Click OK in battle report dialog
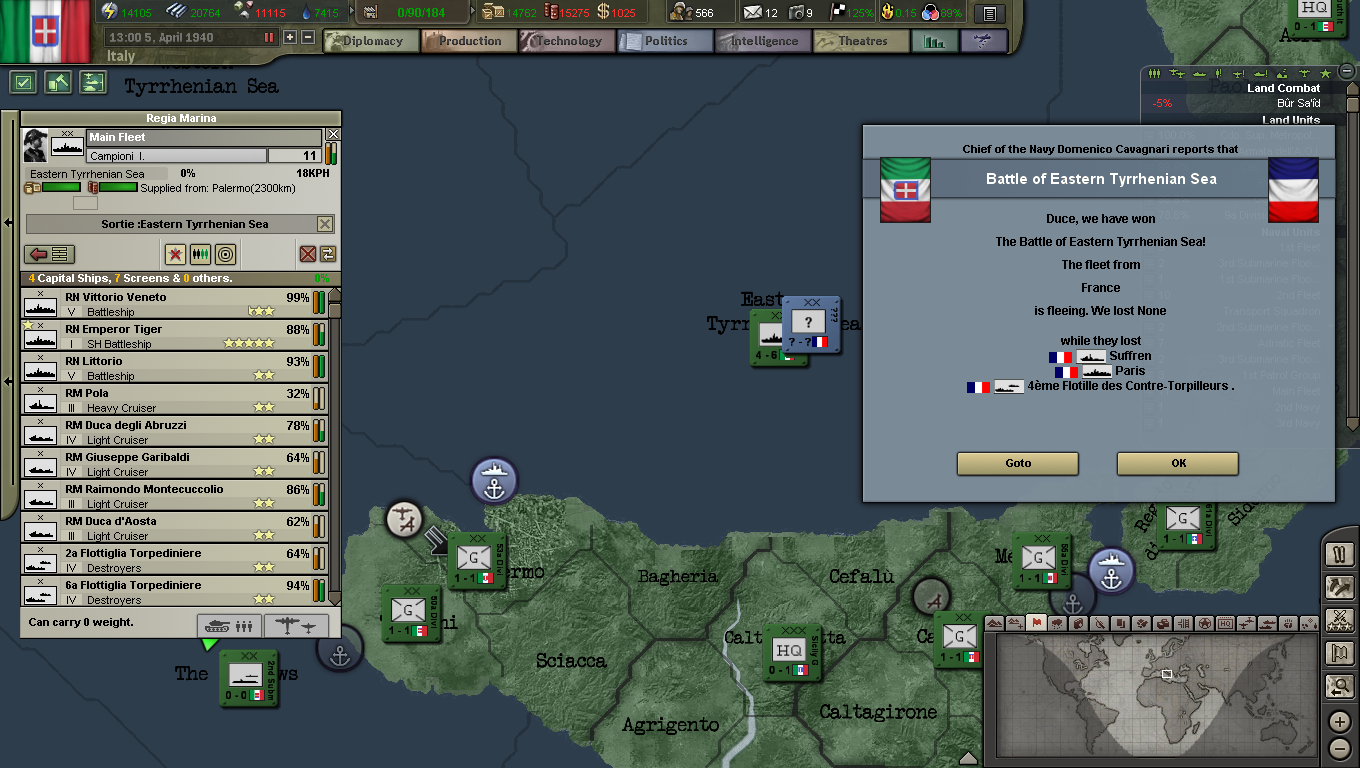The image size is (1360, 768). (x=1178, y=463)
